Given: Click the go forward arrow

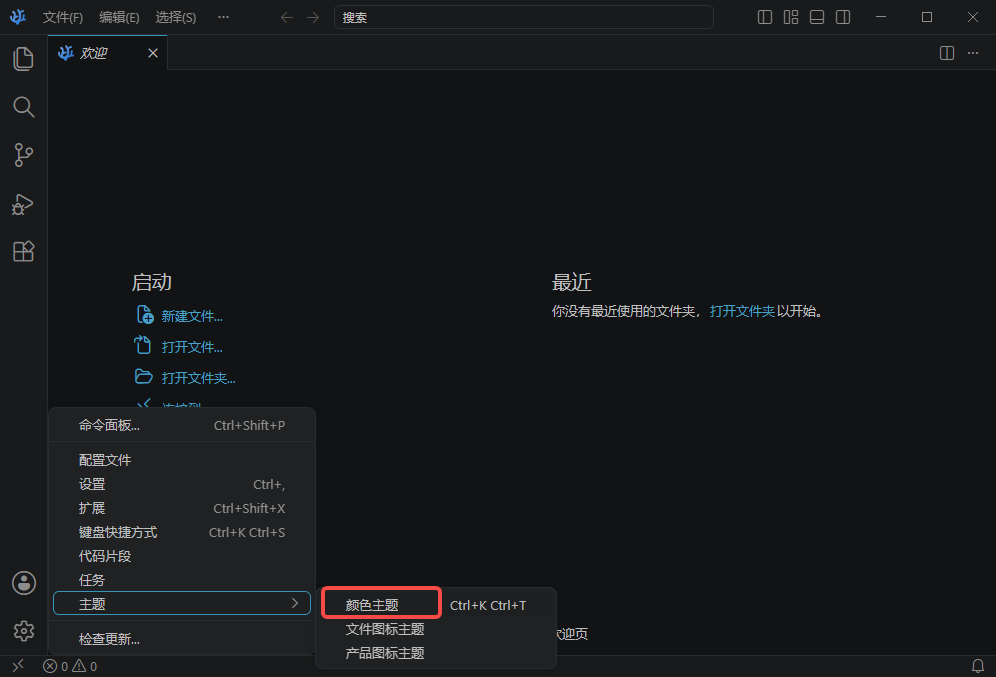Looking at the screenshot, I should [313, 17].
